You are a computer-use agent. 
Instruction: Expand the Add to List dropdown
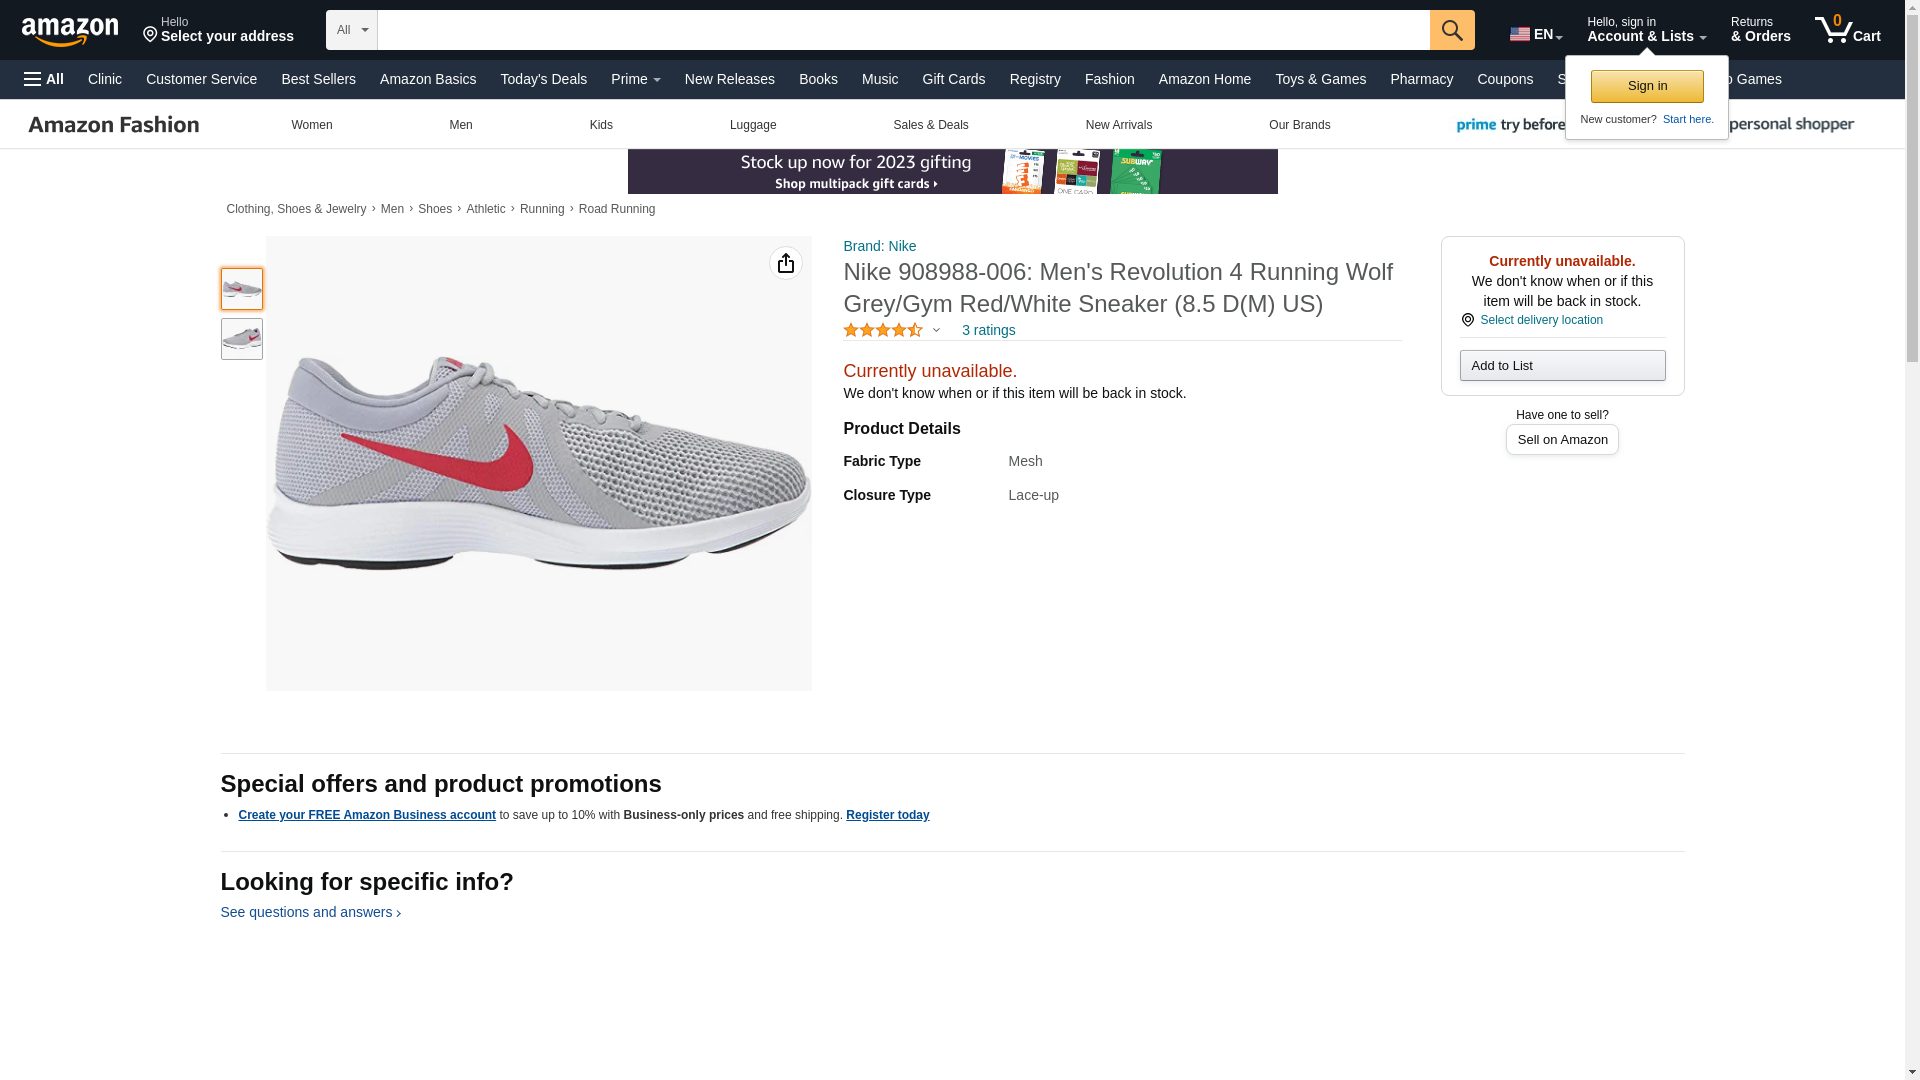coord(1561,366)
